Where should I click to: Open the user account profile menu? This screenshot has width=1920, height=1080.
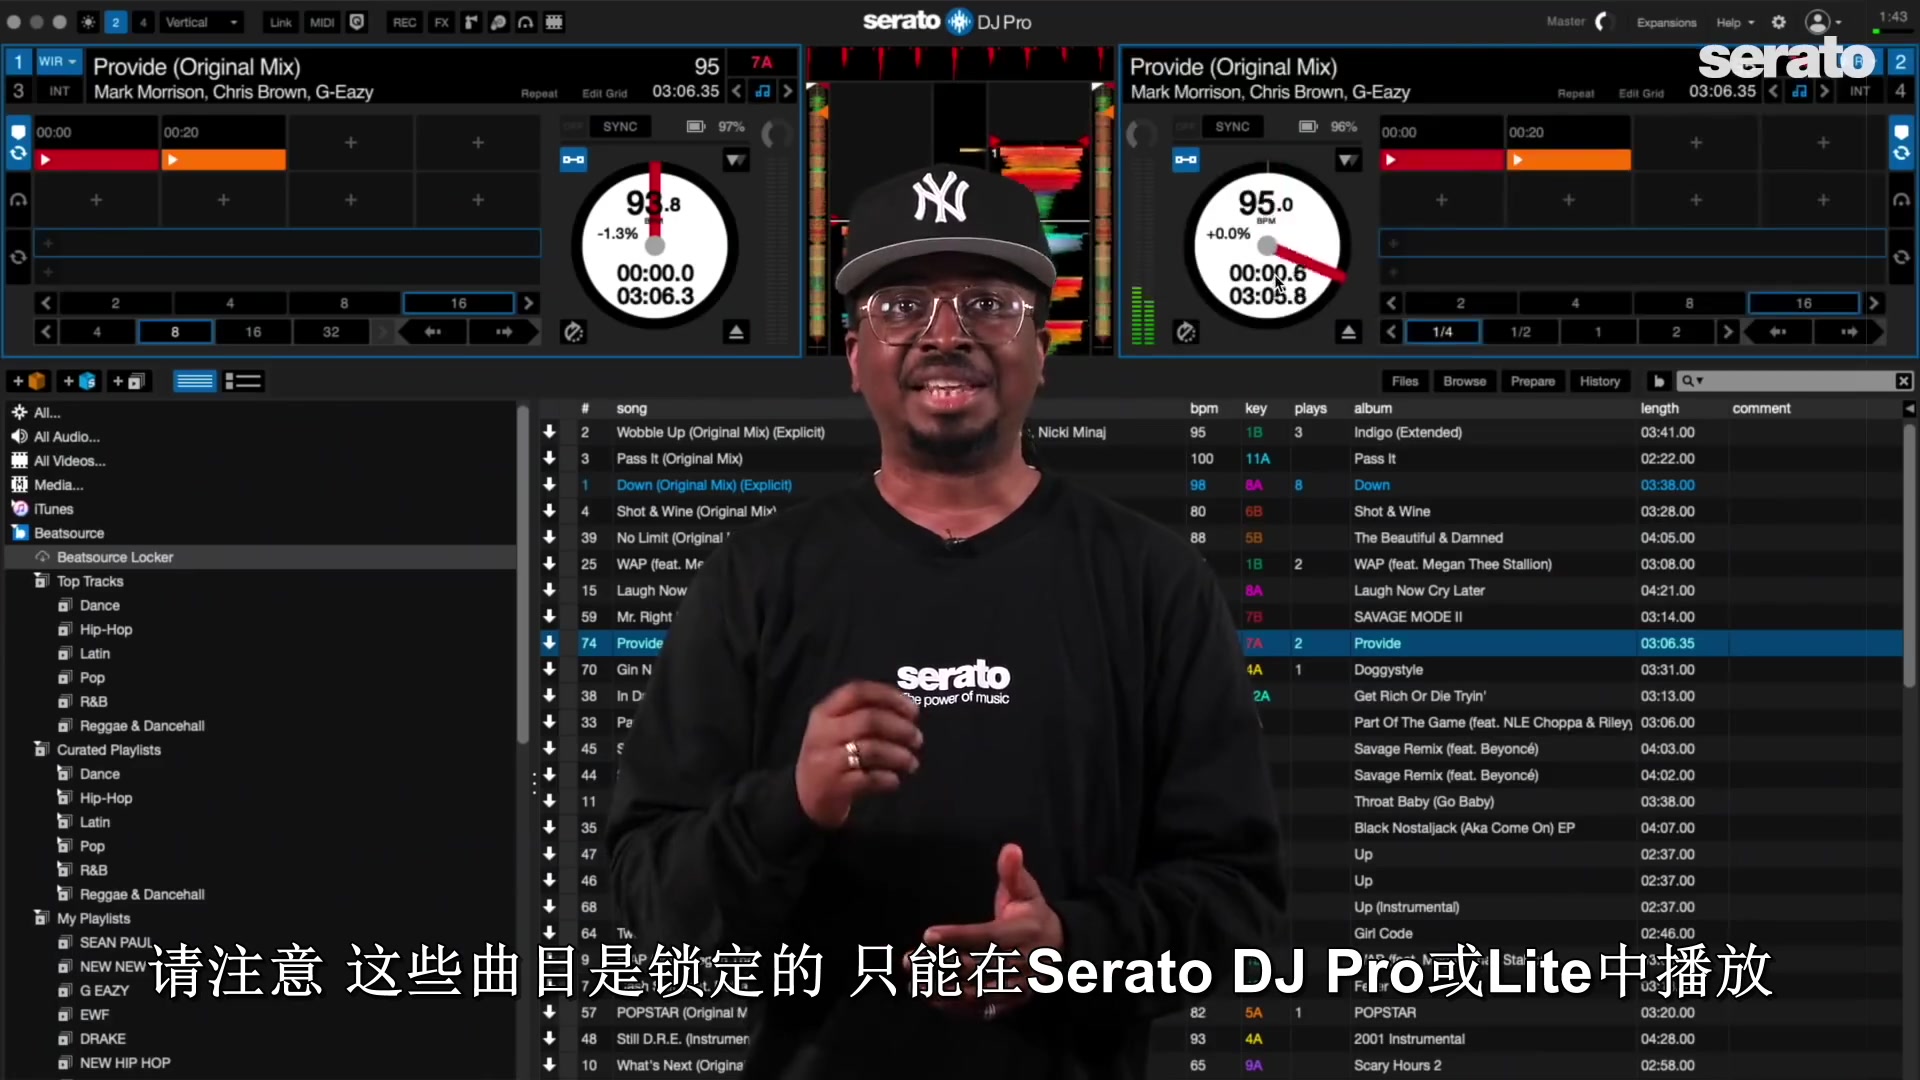1823,22
